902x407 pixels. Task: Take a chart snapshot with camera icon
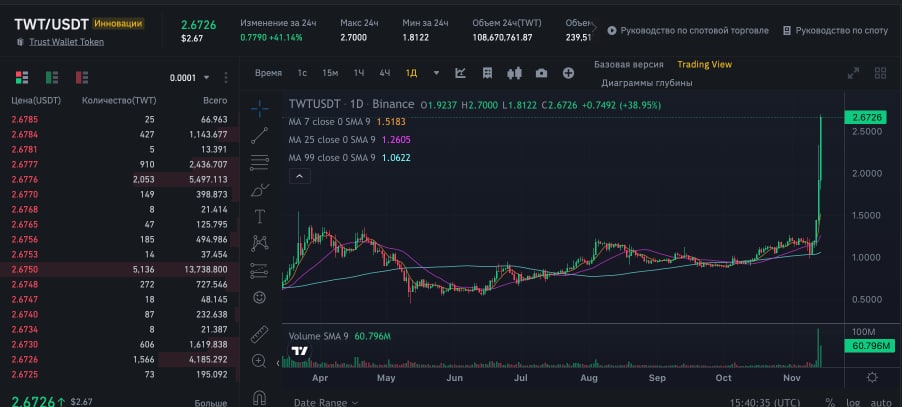pos(541,73)
